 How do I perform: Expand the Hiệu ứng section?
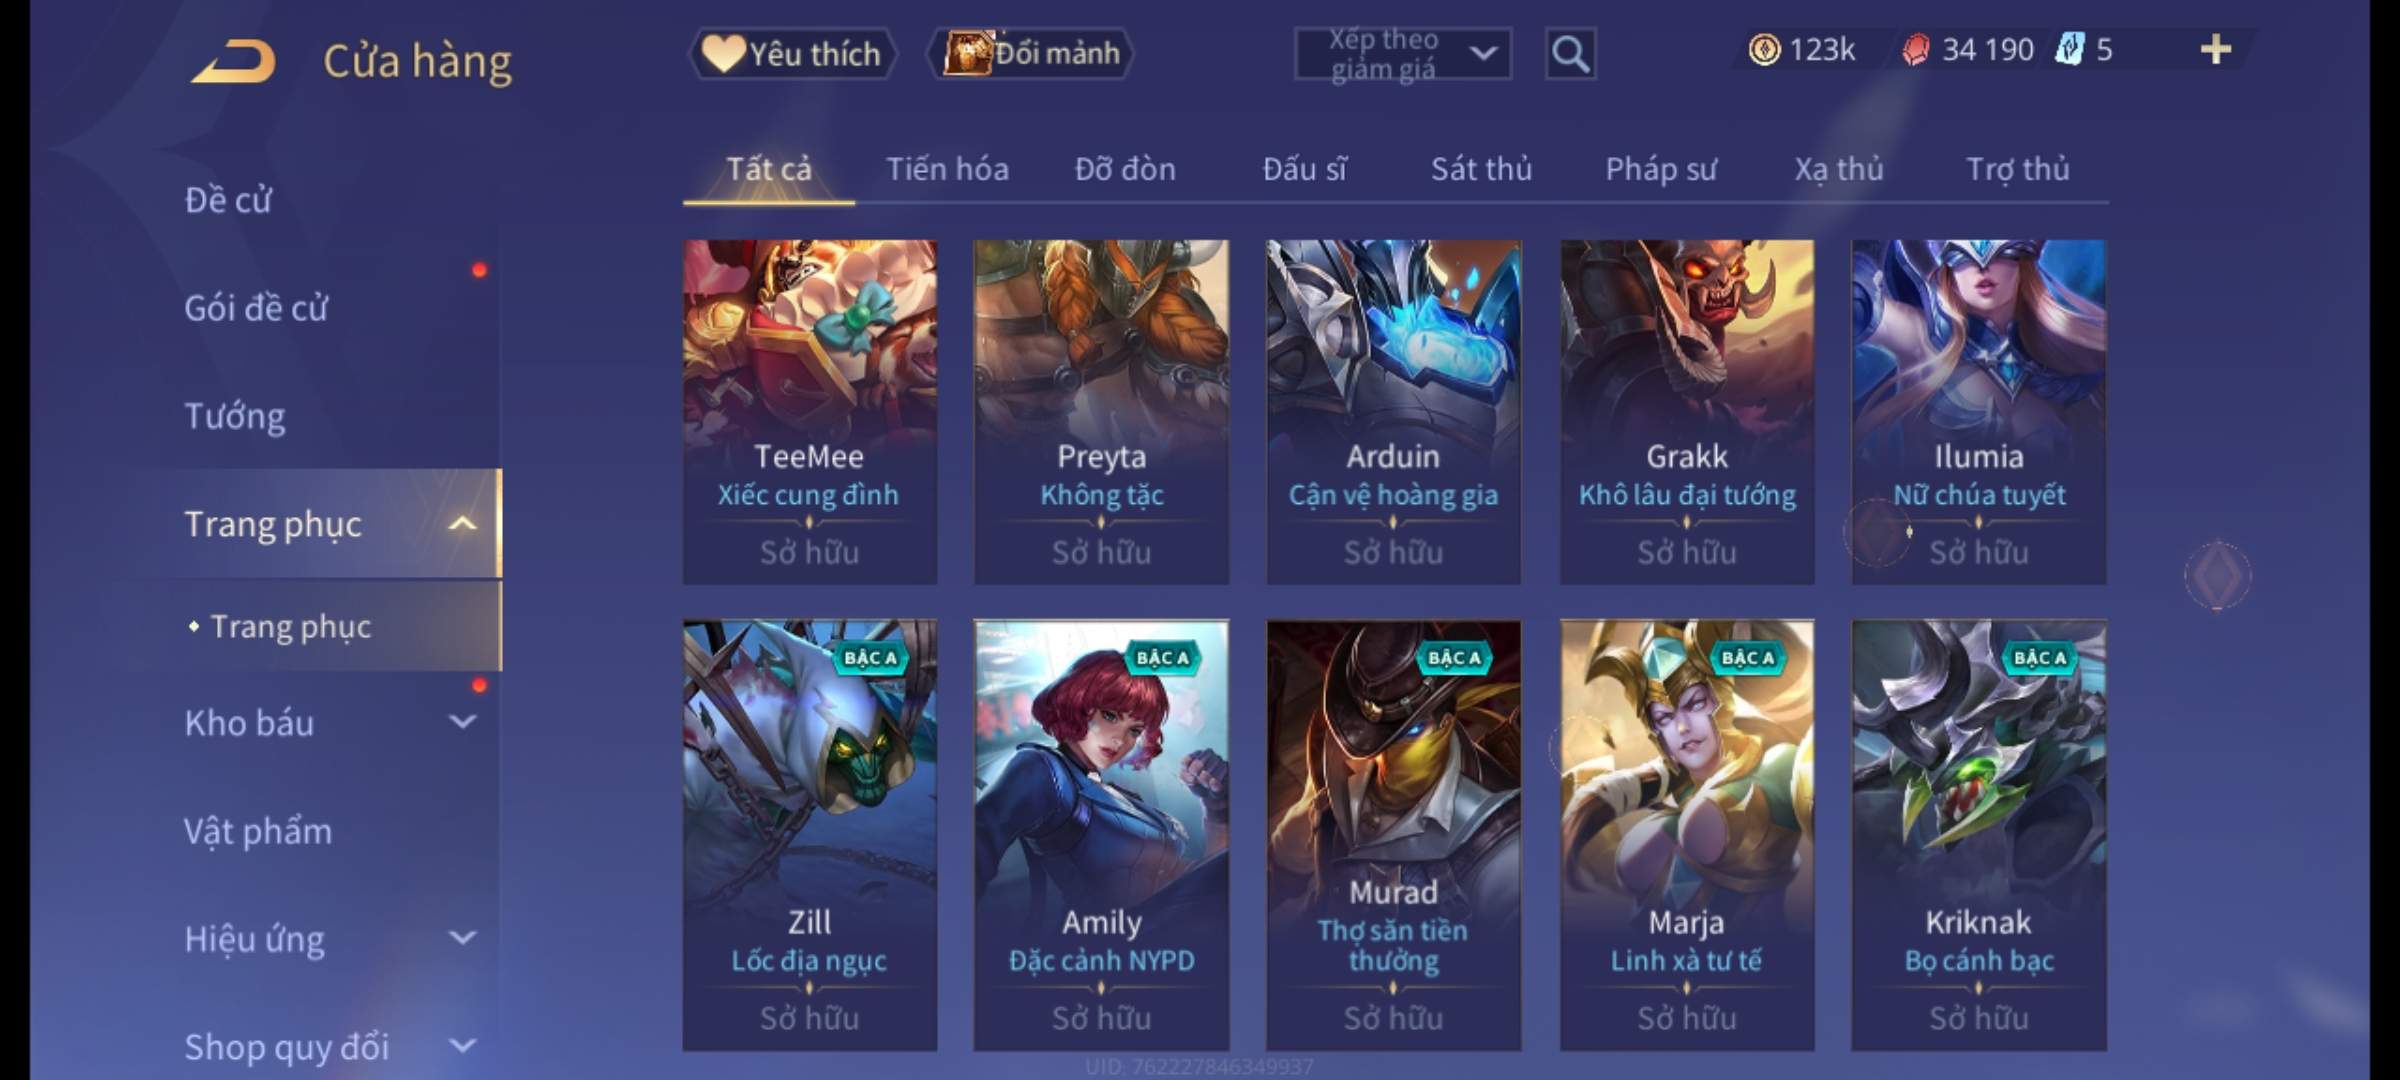coord(462,937)
